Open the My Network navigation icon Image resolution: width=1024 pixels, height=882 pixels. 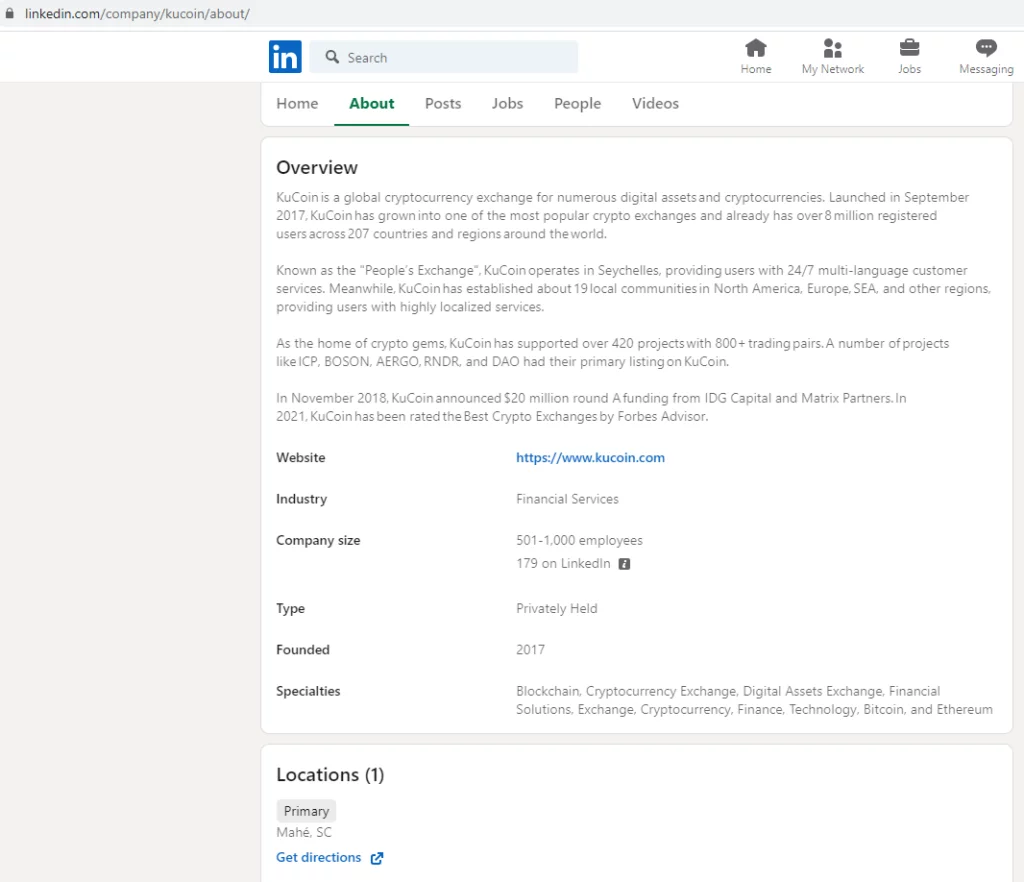point(832,48)
